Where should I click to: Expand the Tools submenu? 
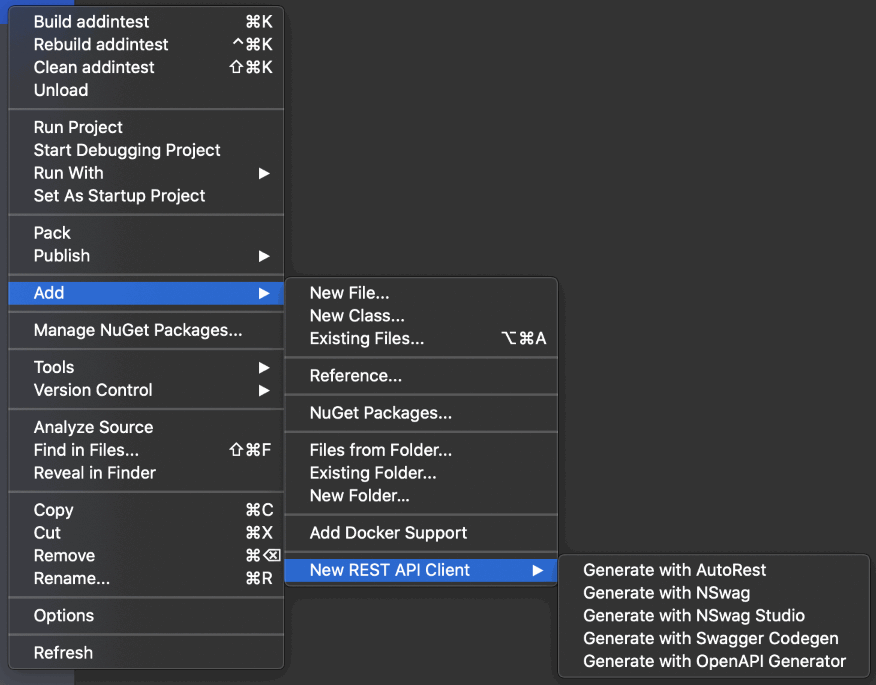click(146, 368)
